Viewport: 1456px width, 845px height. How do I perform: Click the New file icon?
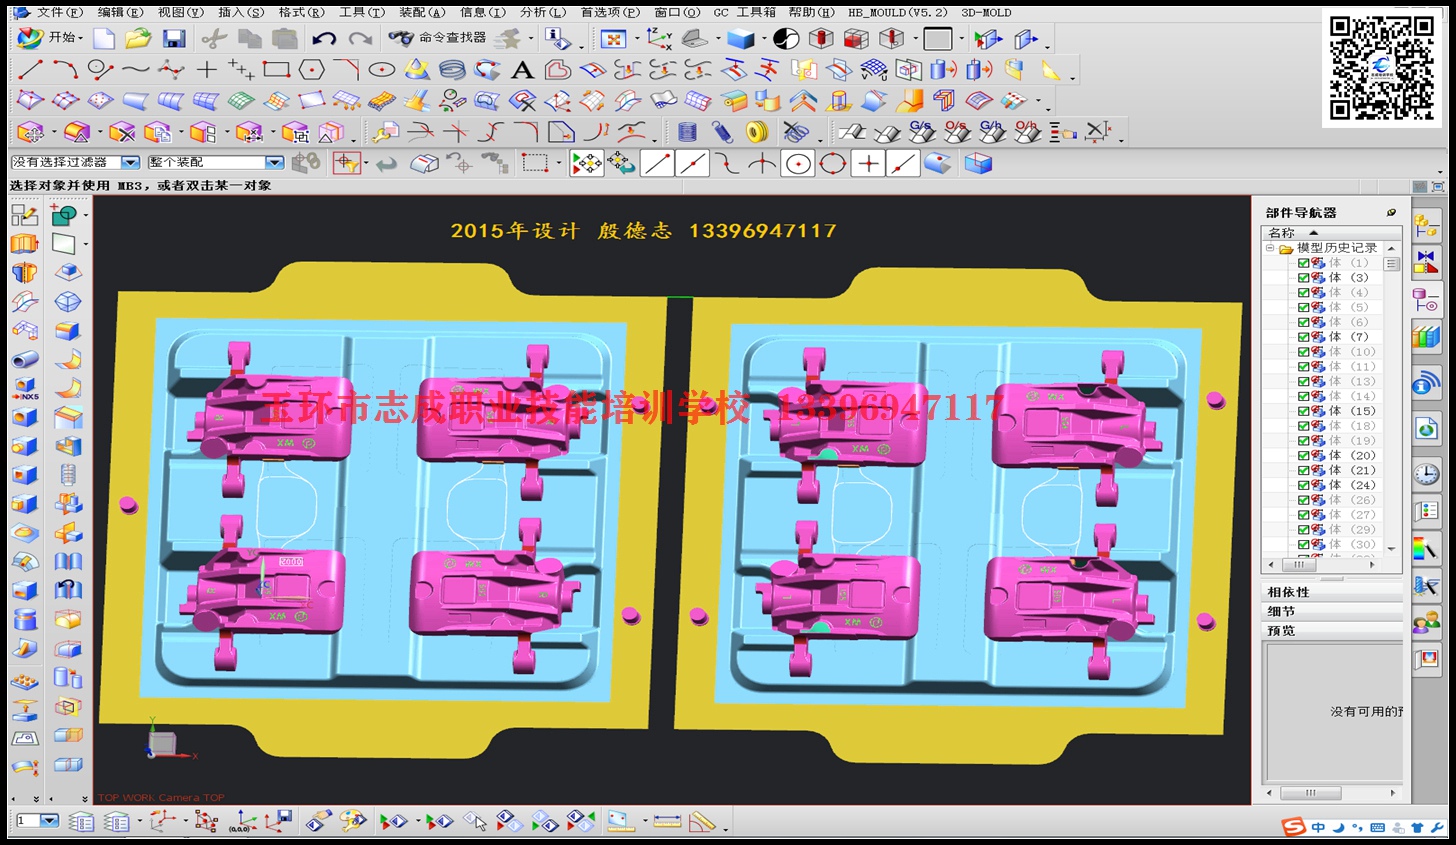[x=104, y=38]
